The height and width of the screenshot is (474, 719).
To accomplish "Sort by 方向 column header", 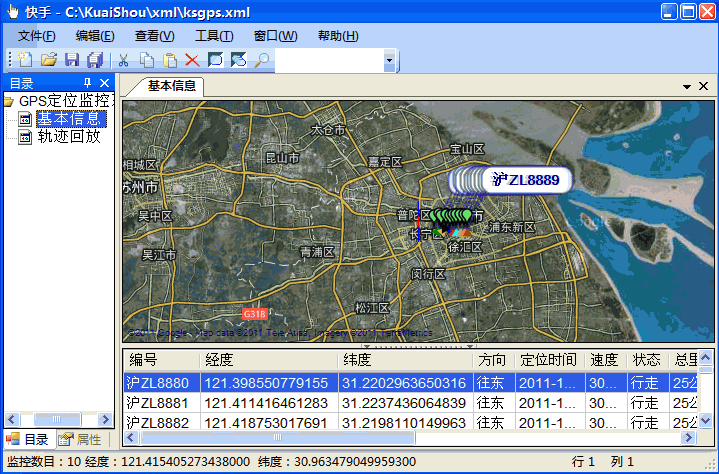I will click(492, 360).
